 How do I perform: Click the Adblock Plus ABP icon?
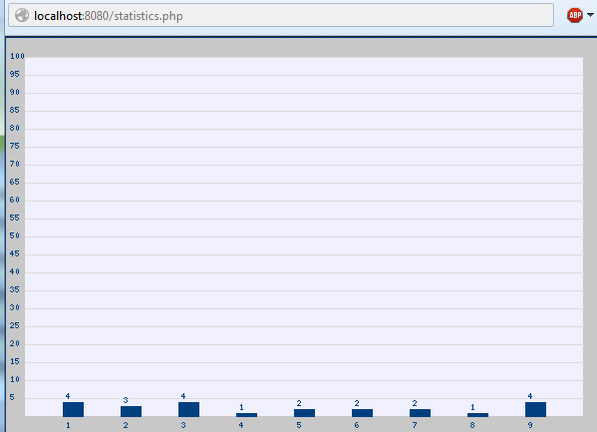click(x=575, y=16)
